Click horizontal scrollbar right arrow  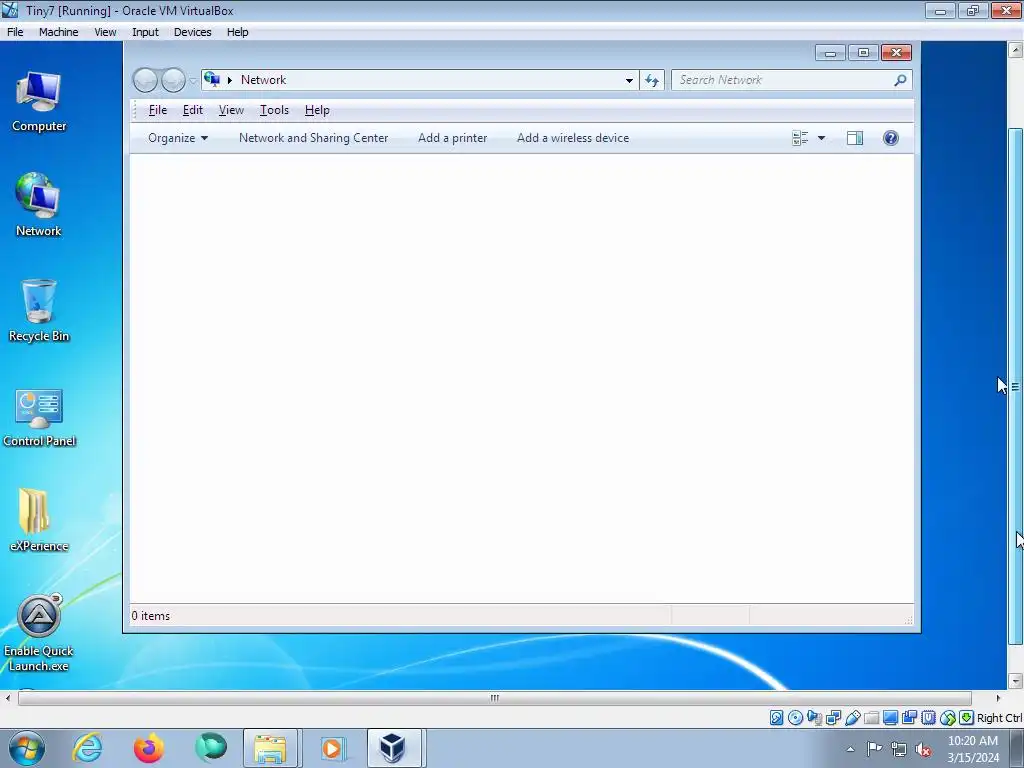pos(998,697)
